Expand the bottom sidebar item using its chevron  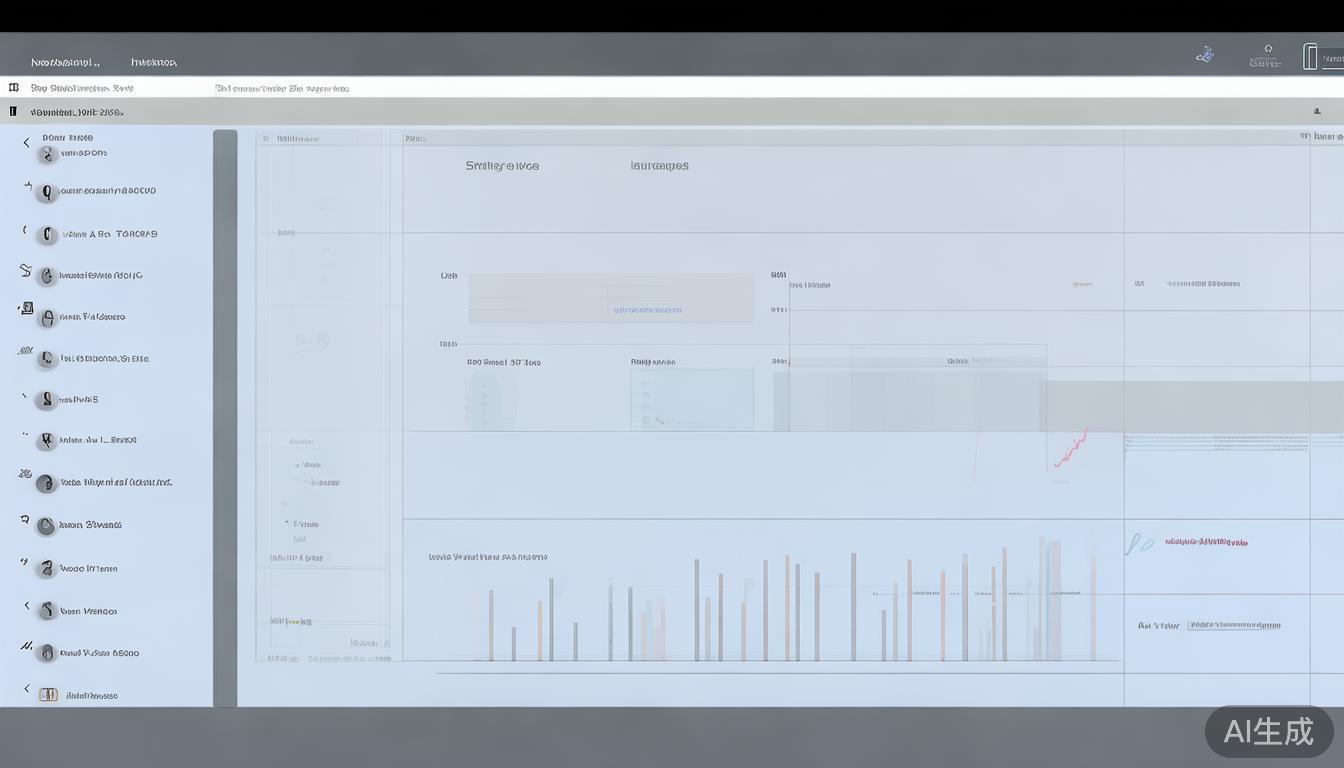click(x=27, y=689)
